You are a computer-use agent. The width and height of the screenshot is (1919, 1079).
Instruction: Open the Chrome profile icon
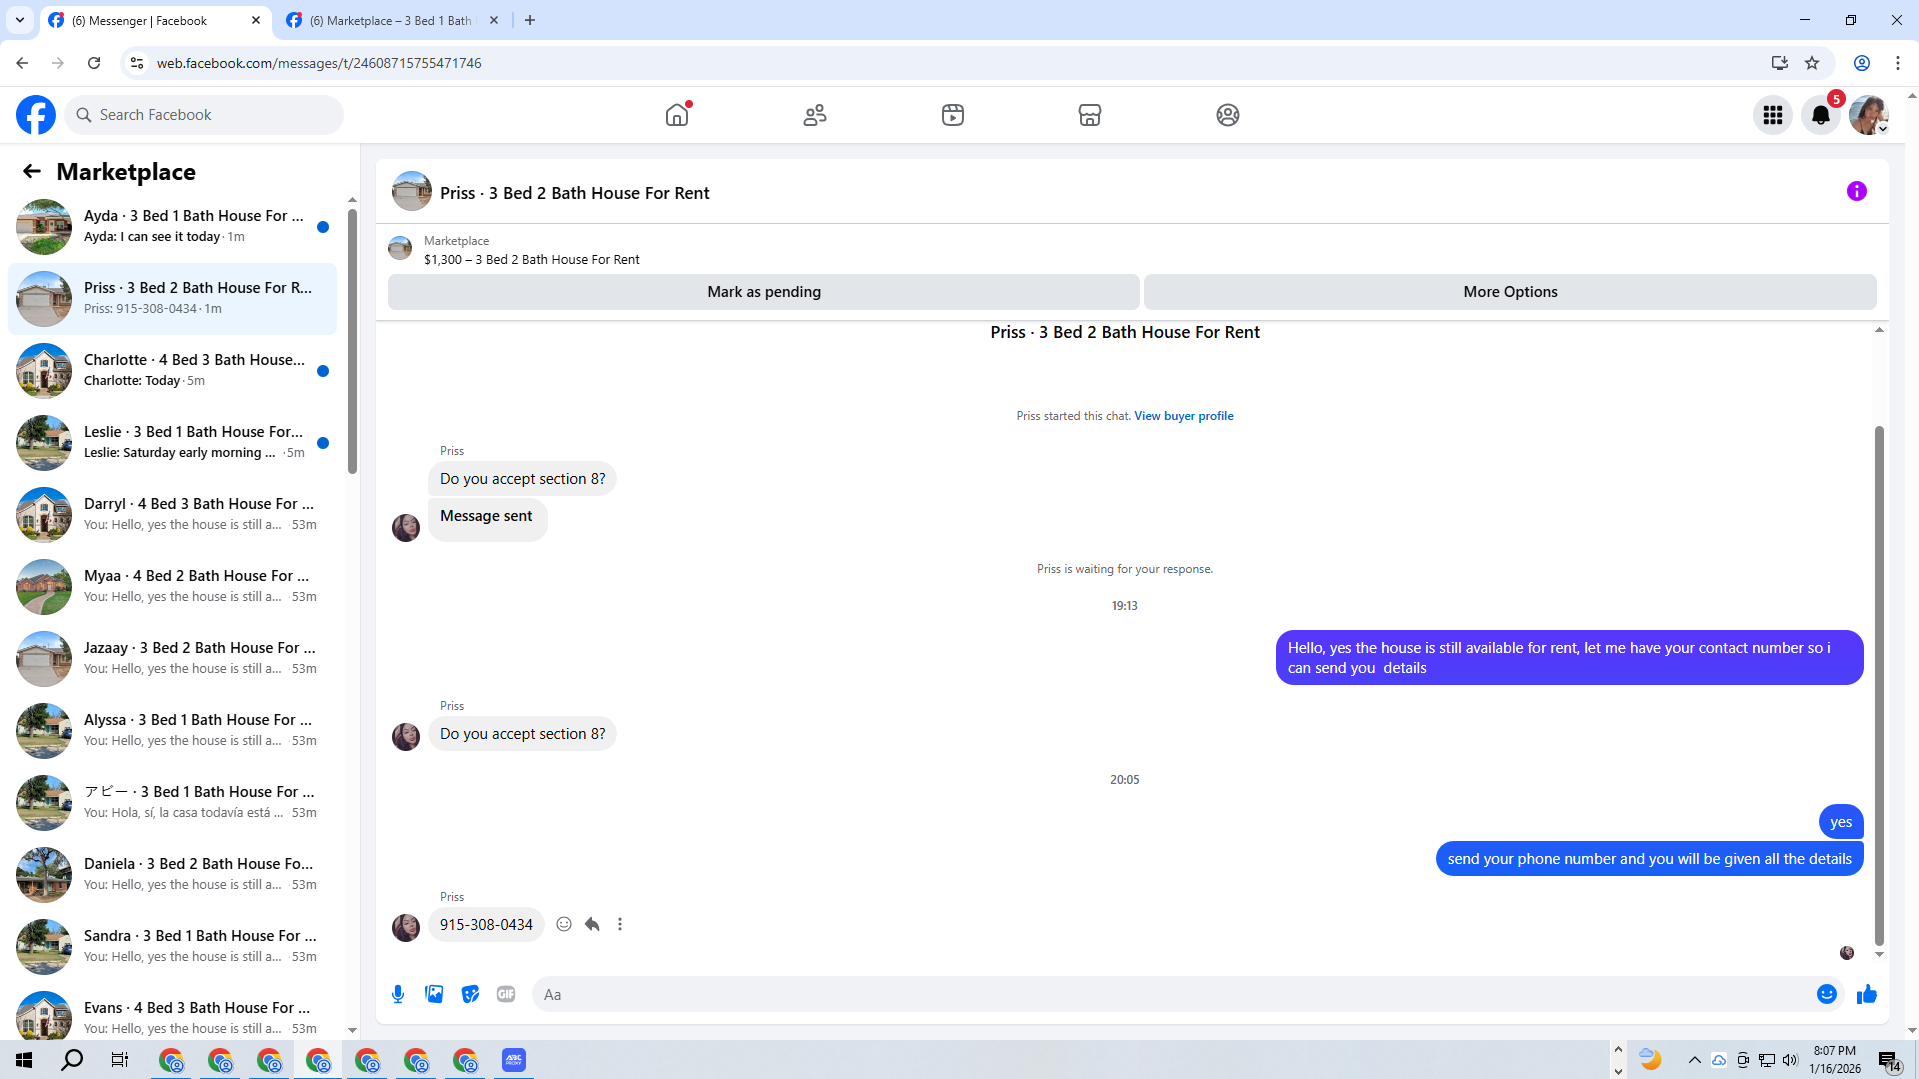point(1862,63)
